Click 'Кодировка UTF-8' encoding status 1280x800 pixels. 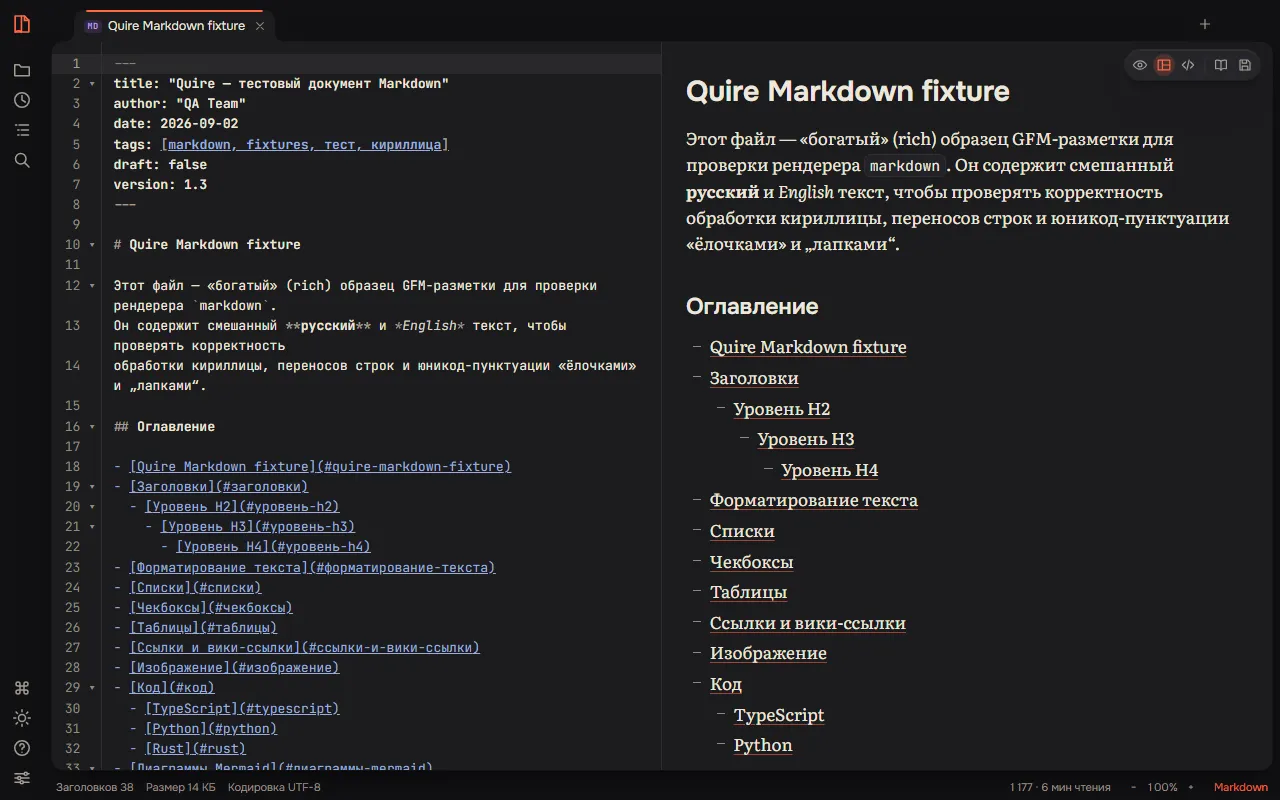click(274, 787)
